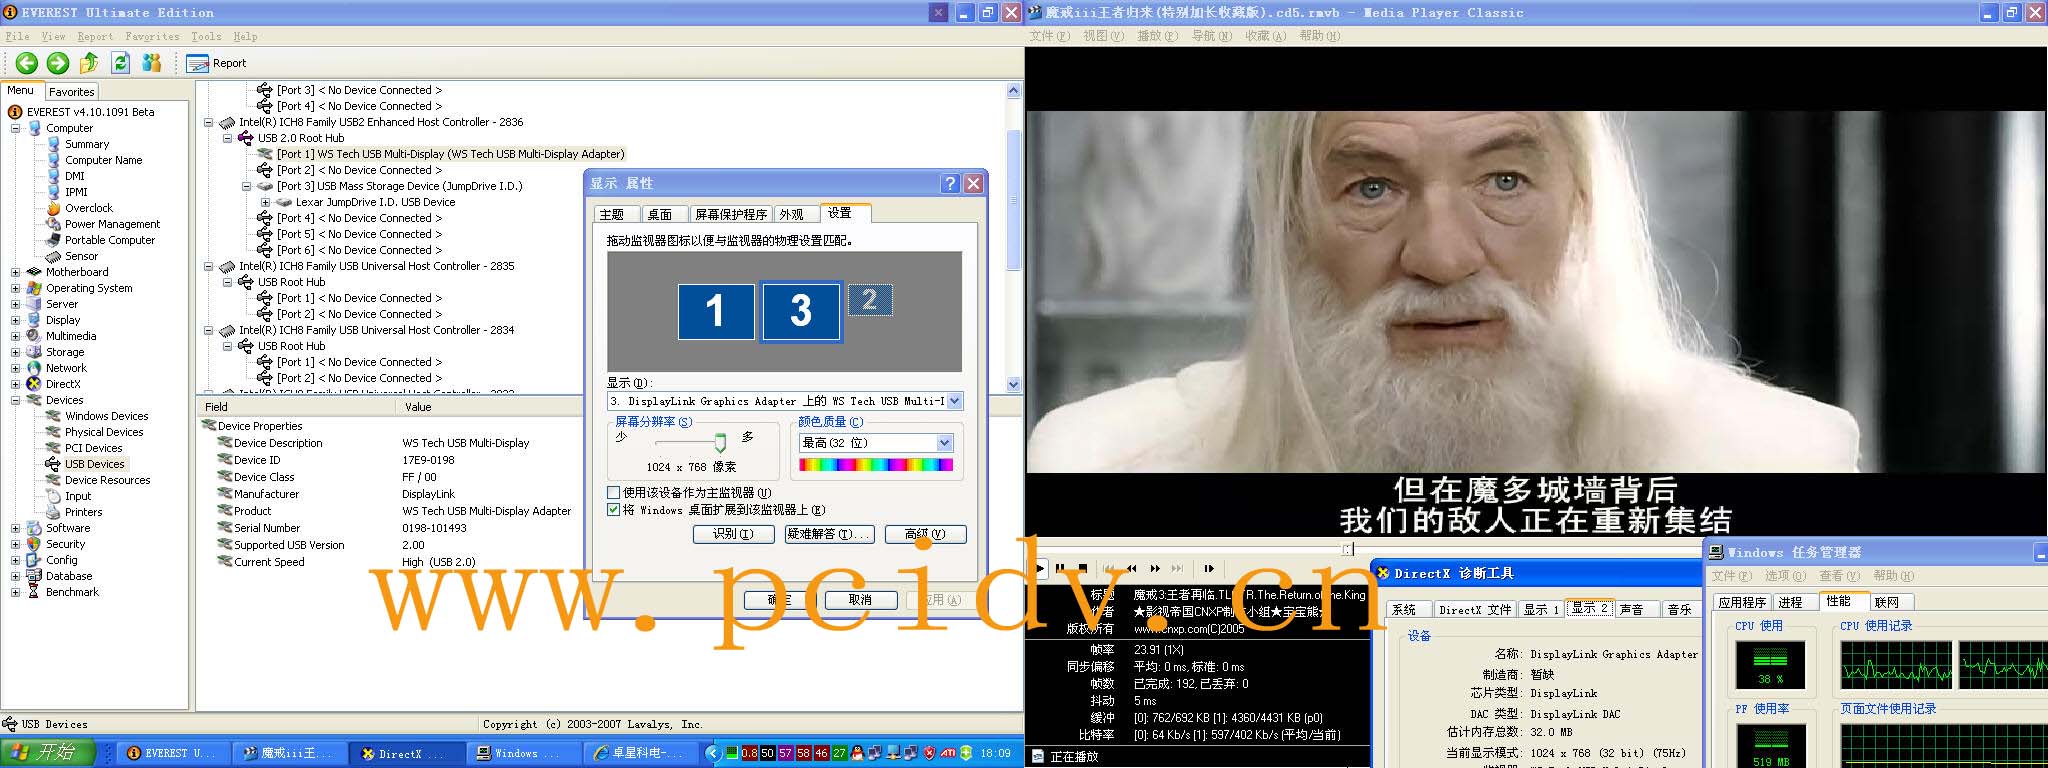The image size is (2048, 768).
Task: Expand the Display tree node
Action: (x=16, y=320)
